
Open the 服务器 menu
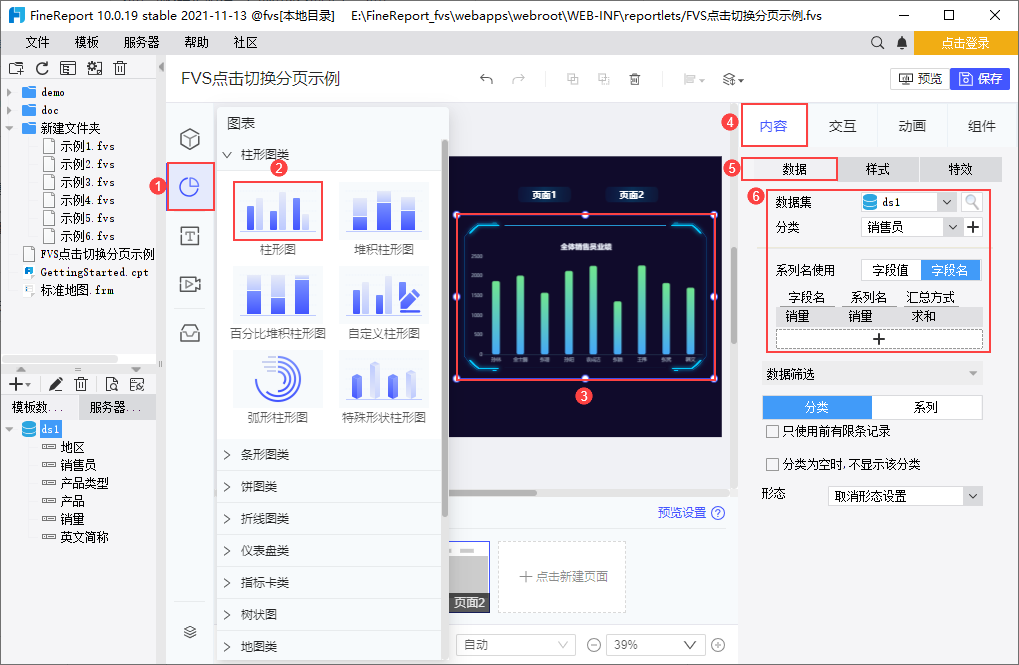pyautogui.click(x=142, y=43)
